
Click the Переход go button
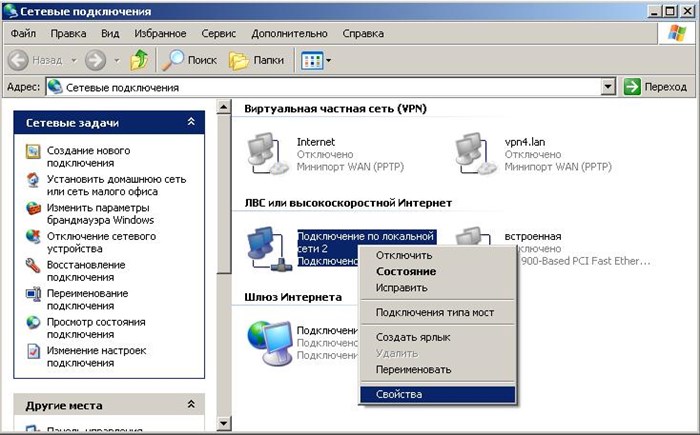[x=655, y=87]
